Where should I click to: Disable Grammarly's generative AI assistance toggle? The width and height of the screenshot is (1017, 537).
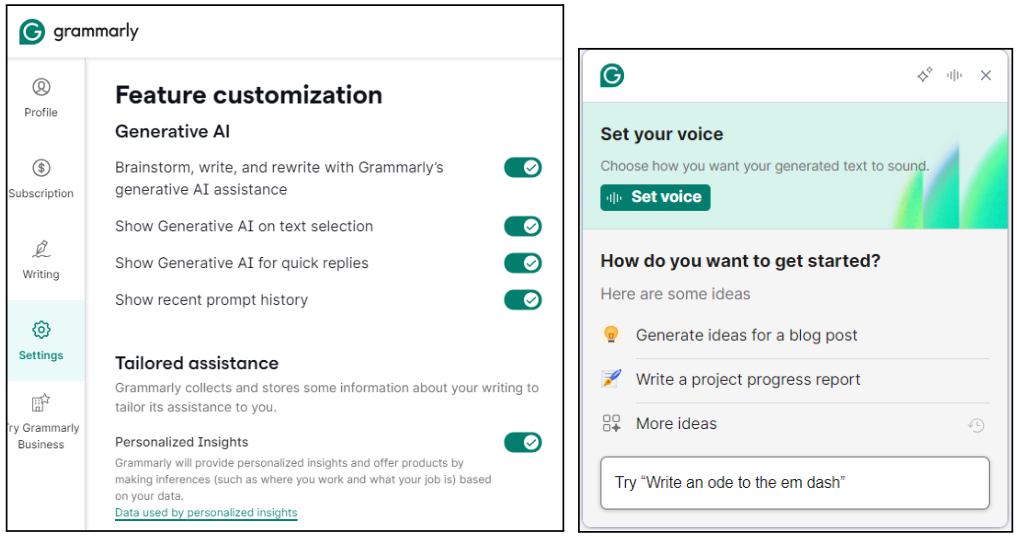(522, 167)
